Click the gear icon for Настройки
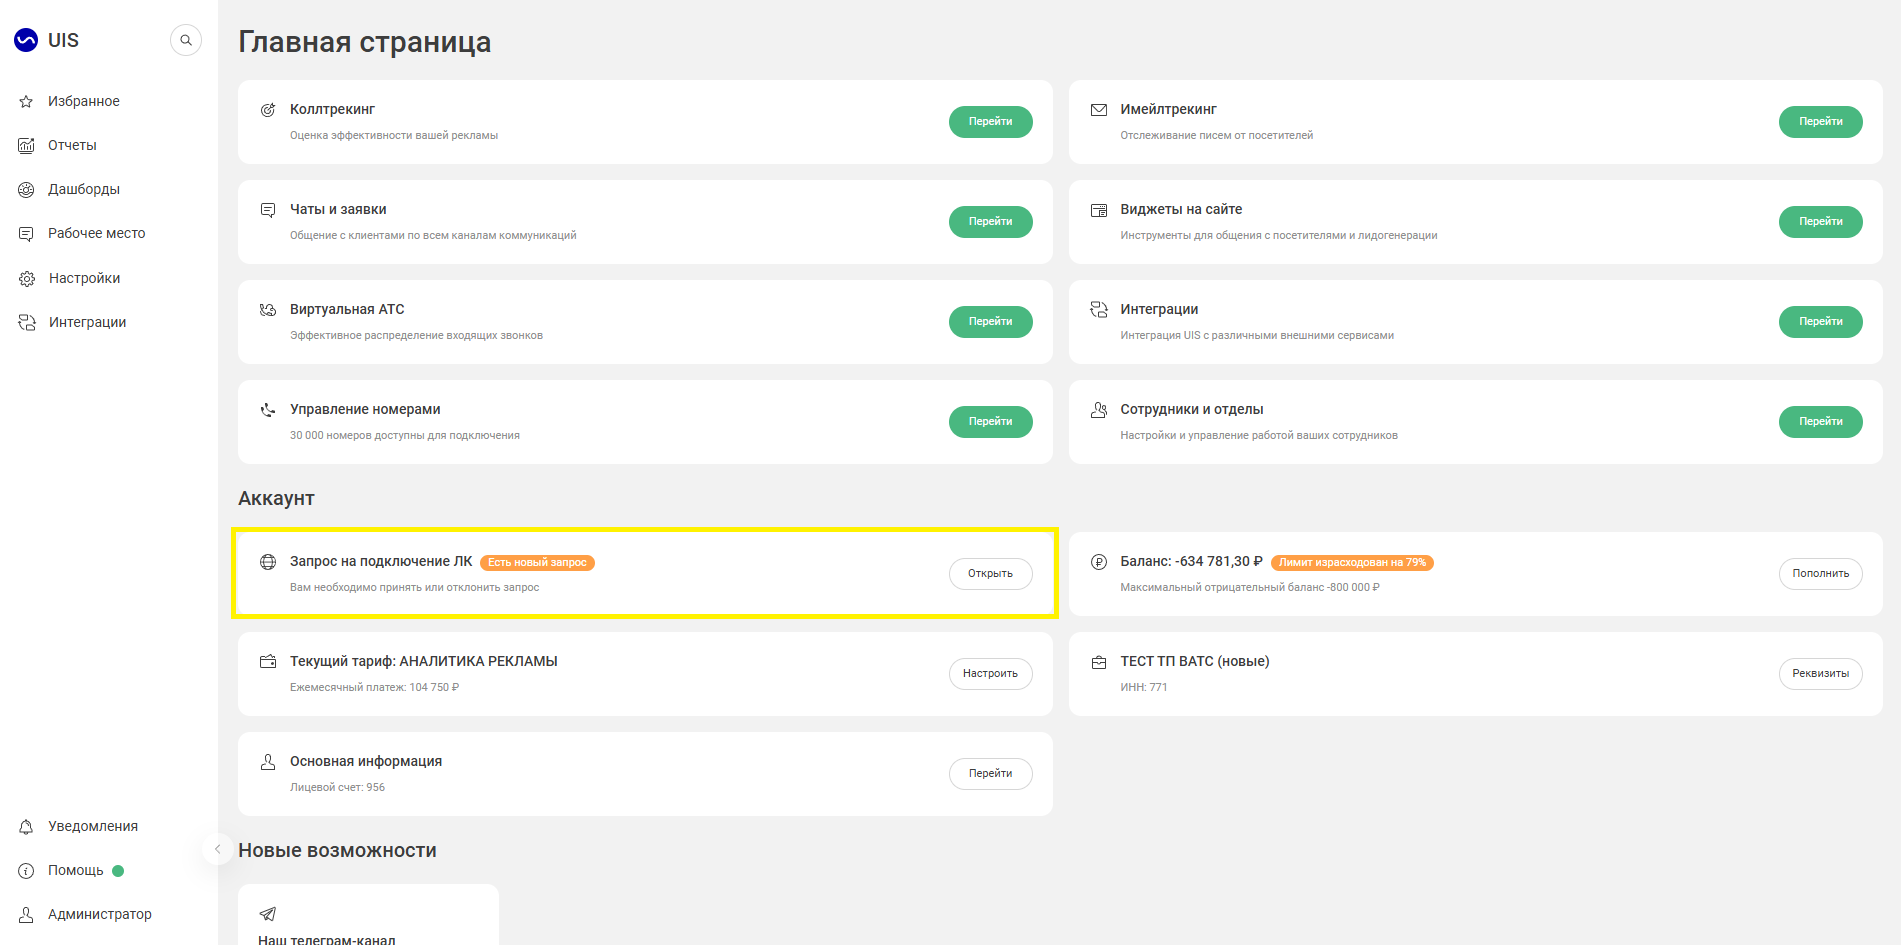Image resolution: width=1901 pixels, height=945 pixels. click(x=27, y=278)
